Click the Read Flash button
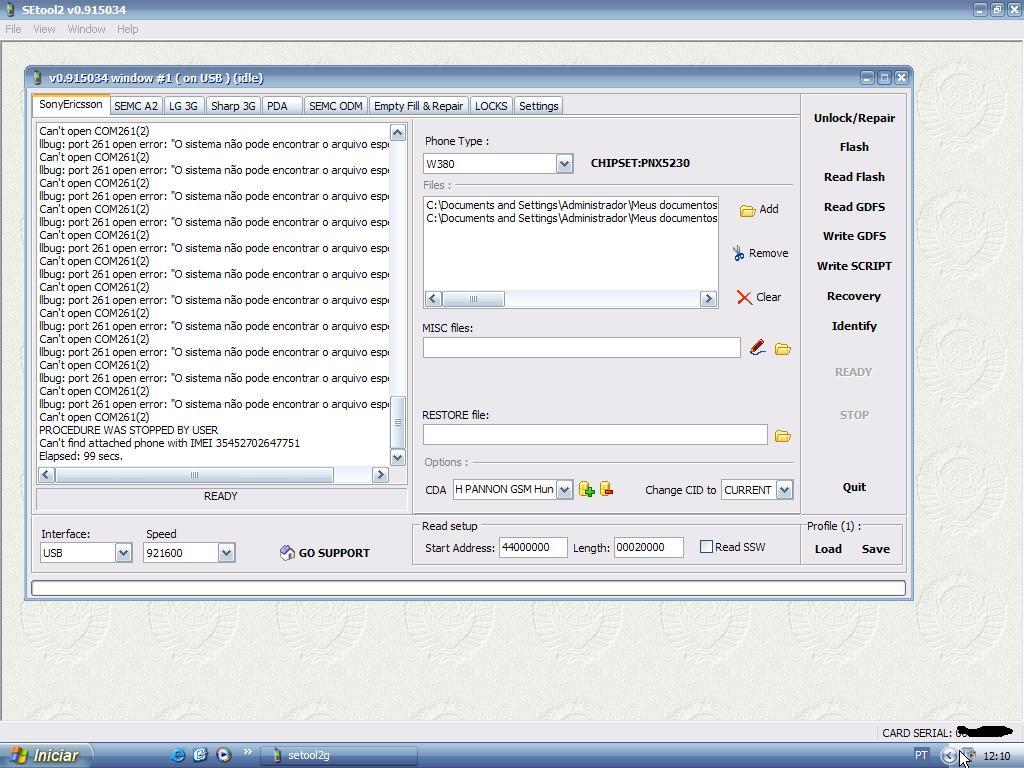Screen dimensions: 1024x768 [x=854, y=177]
